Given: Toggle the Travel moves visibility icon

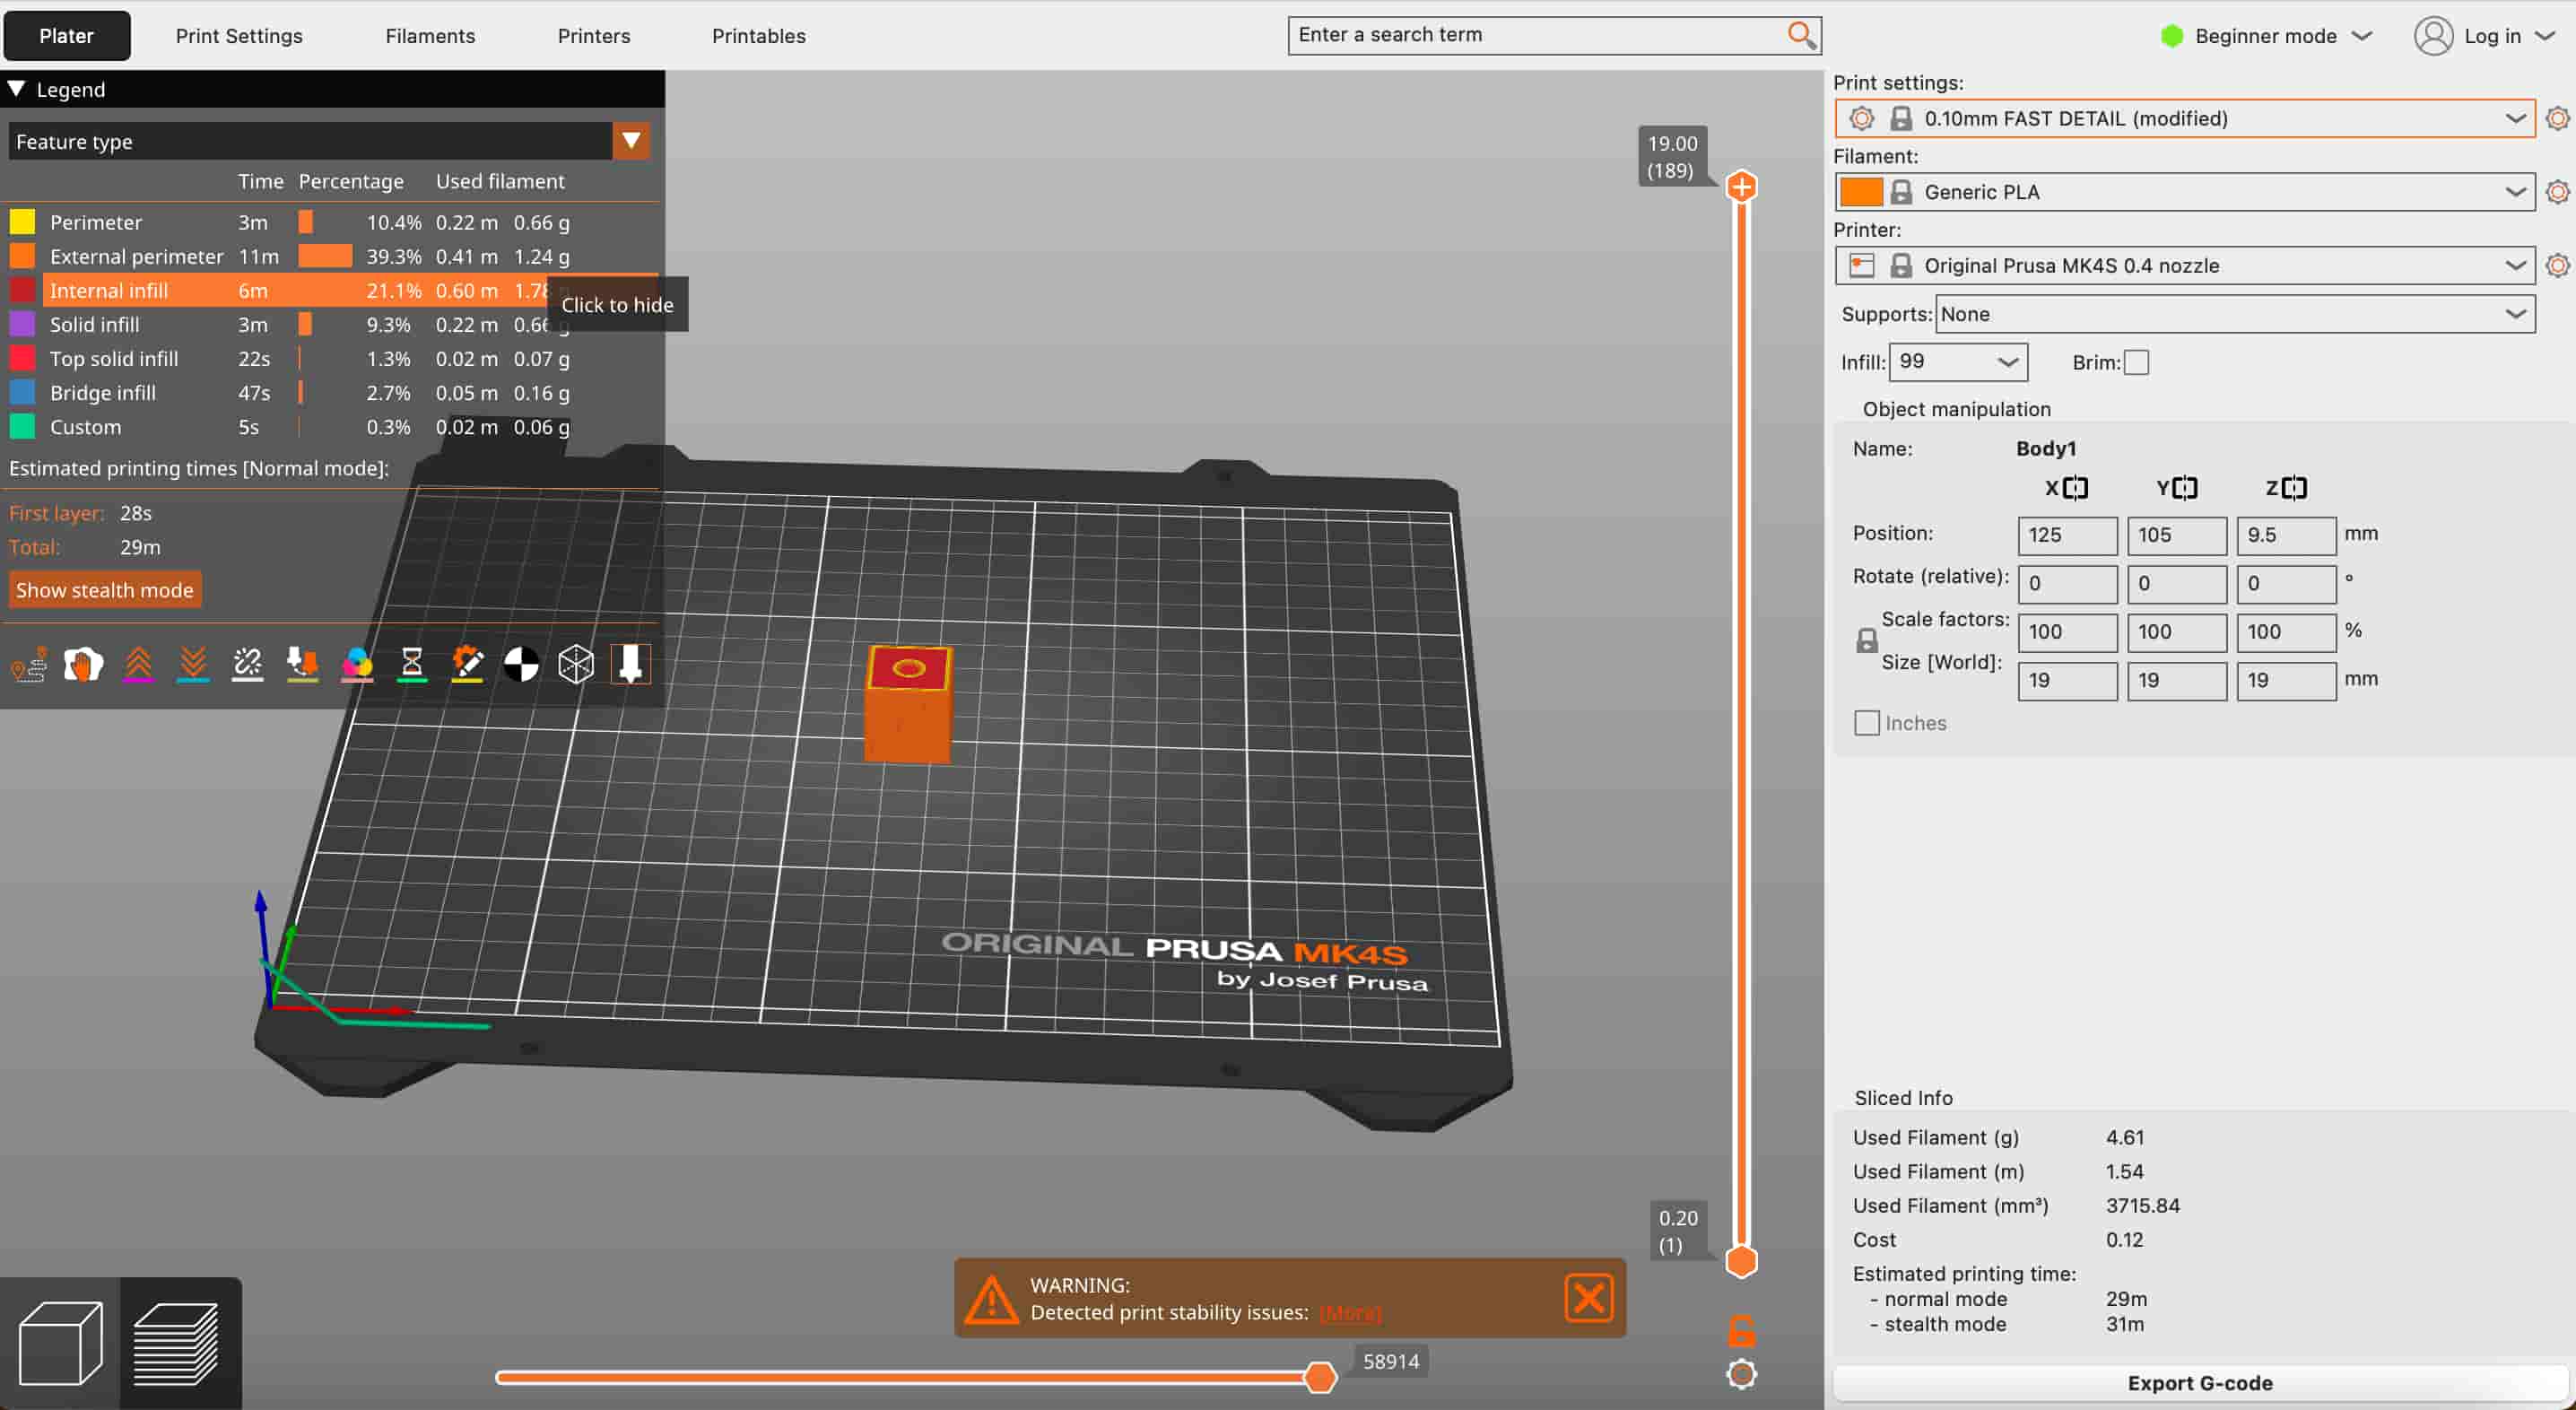Looking at the screenshot, I should click(29, 664).
